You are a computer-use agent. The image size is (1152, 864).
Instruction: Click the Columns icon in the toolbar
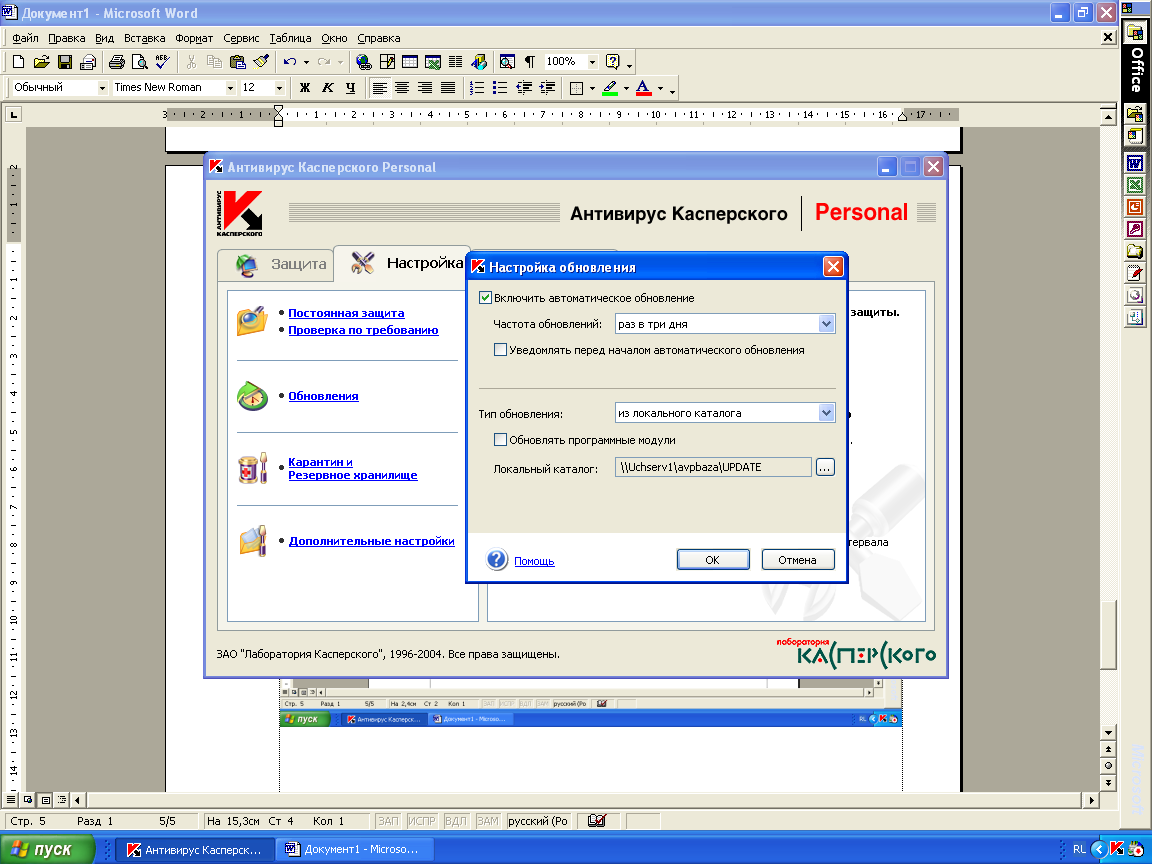point(456,62)
